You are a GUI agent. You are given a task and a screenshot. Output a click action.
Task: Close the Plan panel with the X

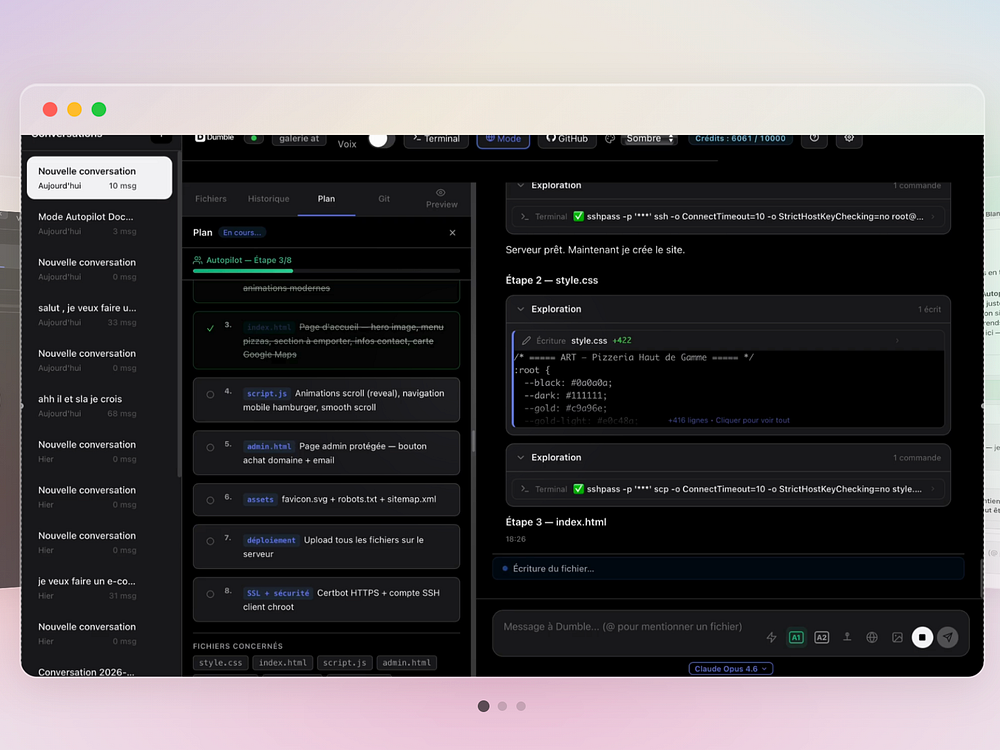(452, 233)
